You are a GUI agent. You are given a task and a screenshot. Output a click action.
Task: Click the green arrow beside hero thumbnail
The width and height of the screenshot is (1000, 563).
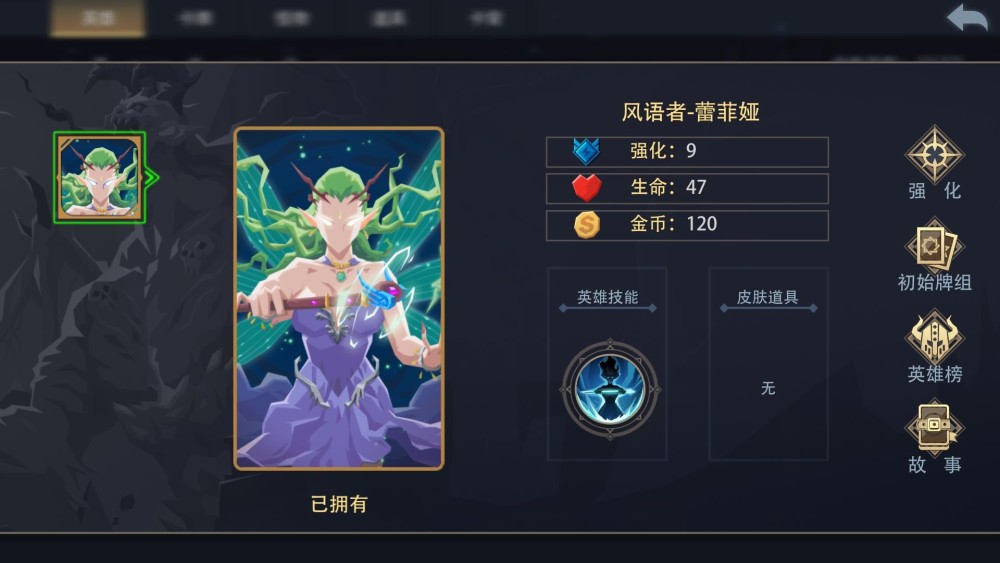[152, 177]
